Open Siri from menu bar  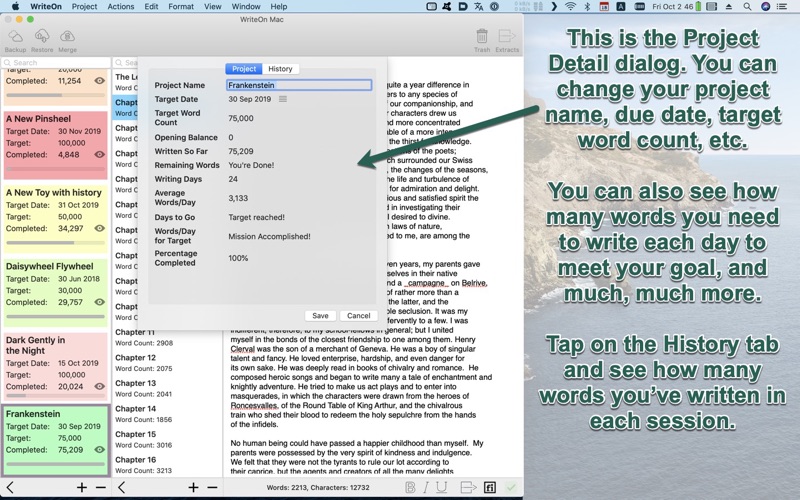(765, 7)
